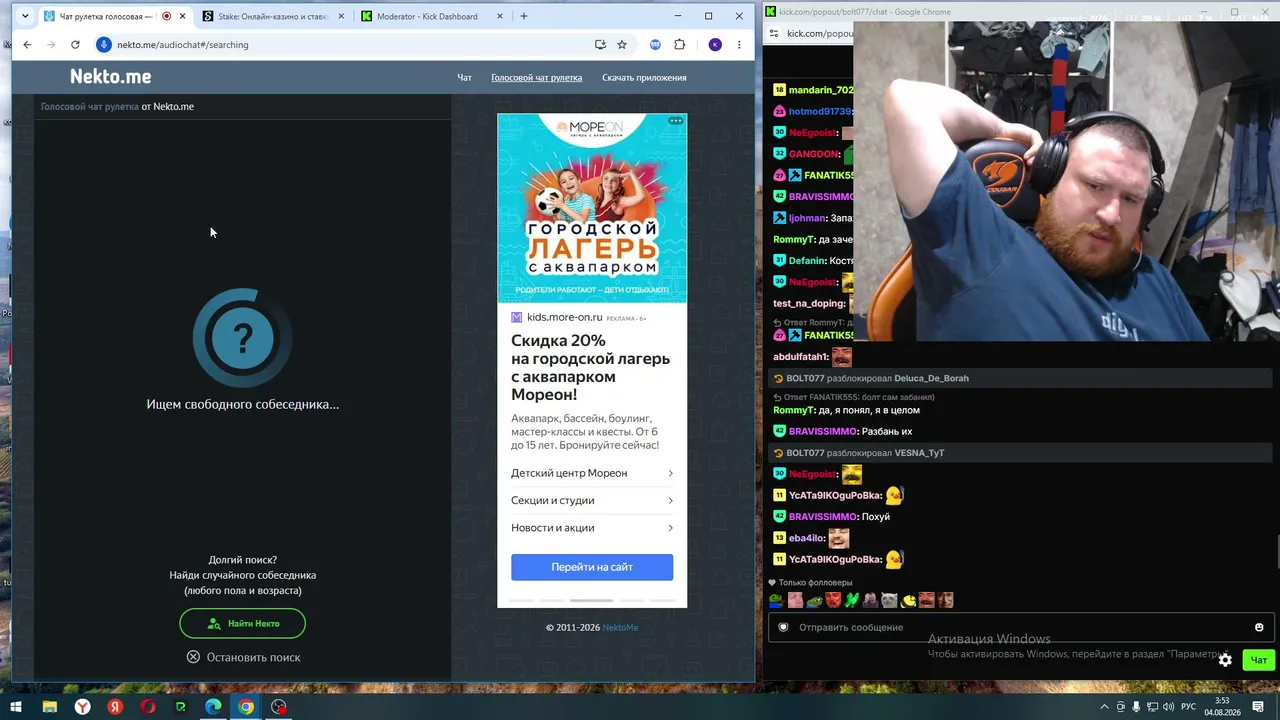Click the Google Chrome taskbar icon
Screen dimensions: 1280x720
[246, 707]
